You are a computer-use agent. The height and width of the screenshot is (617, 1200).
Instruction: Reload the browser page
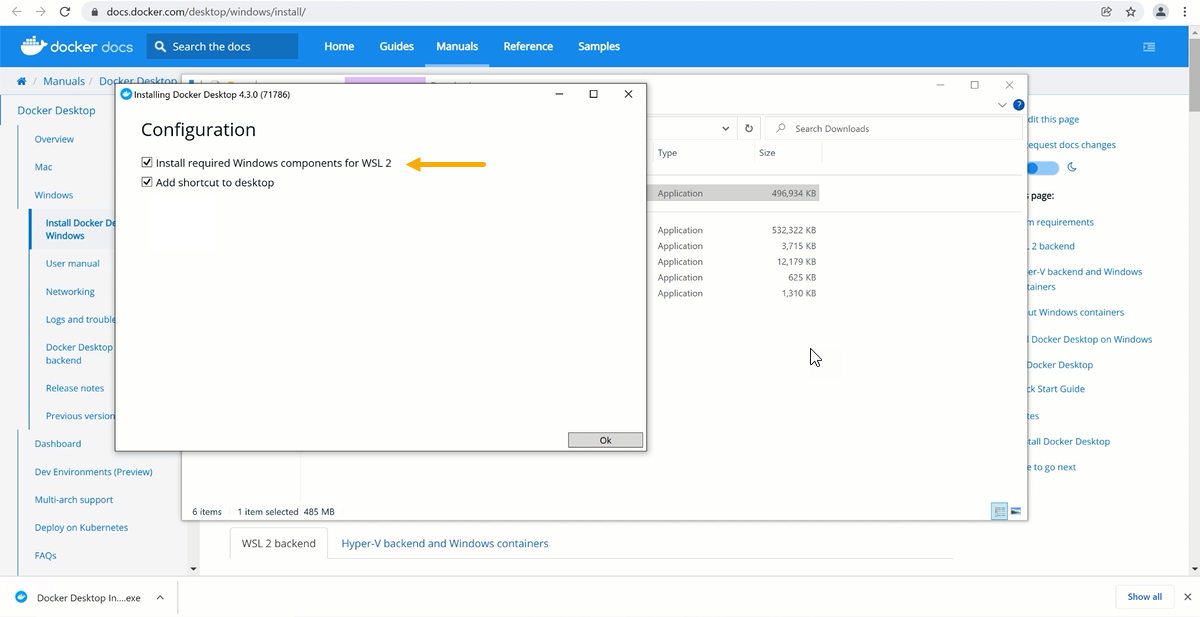(65, 12)
